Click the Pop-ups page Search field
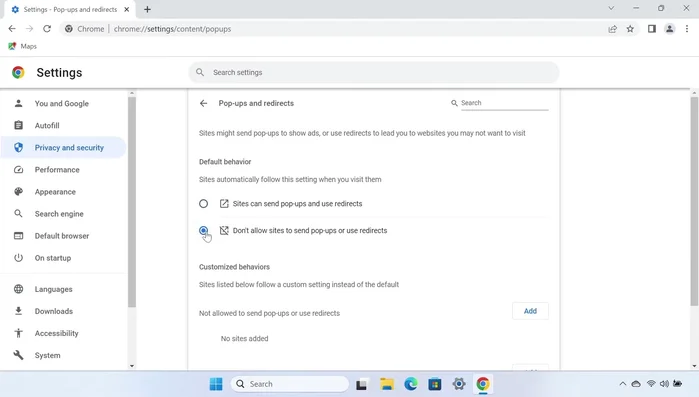The width and height of the screenshot is (699, 397). (504, 103)
